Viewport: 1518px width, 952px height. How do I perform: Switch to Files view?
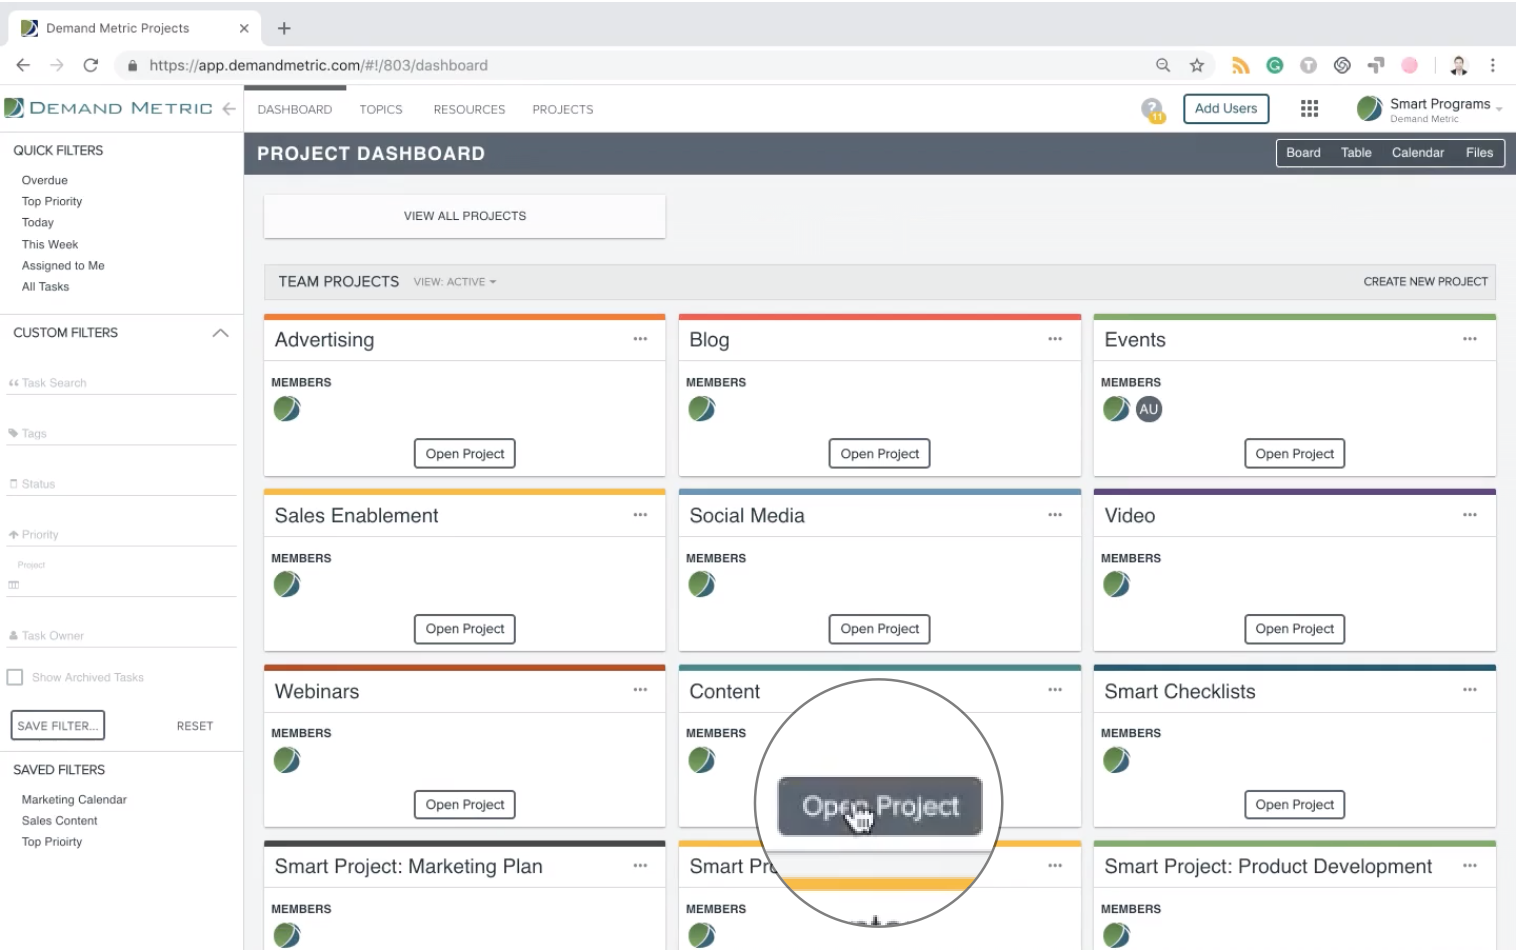(x=1479, y=153)
